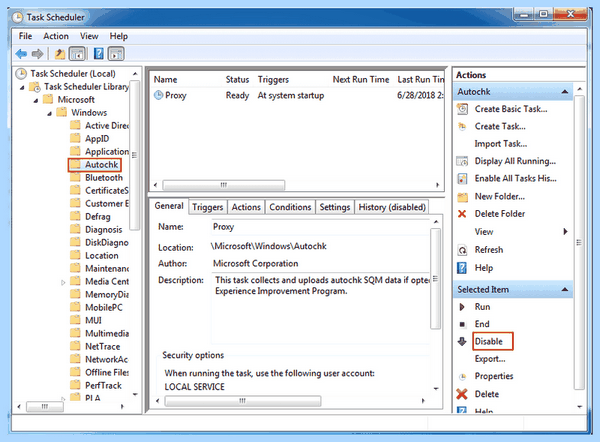Click the Properties icon in Selected Item
Viewport: 600px width, 442px height.
click(x=462, y=376)
